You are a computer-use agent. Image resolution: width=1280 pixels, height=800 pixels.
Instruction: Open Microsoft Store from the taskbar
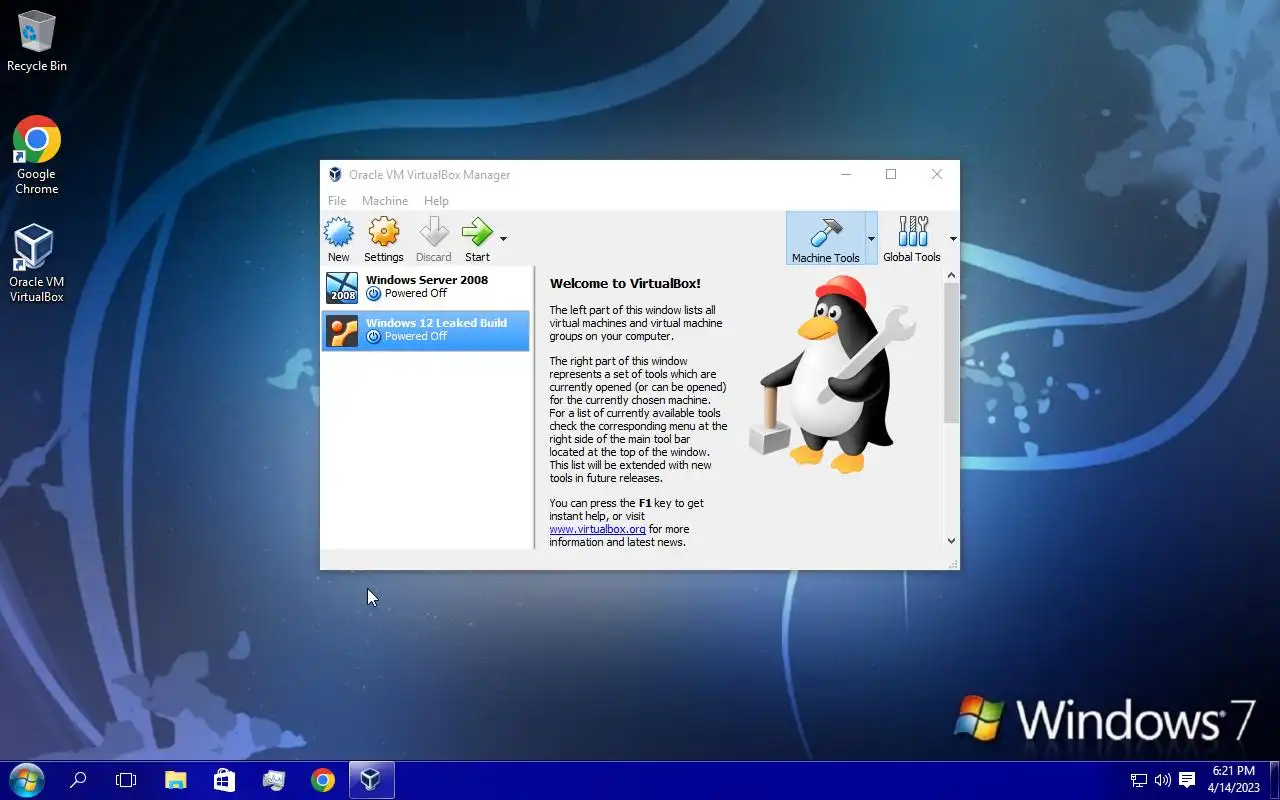pyautogui.click(x=225, y=780)
